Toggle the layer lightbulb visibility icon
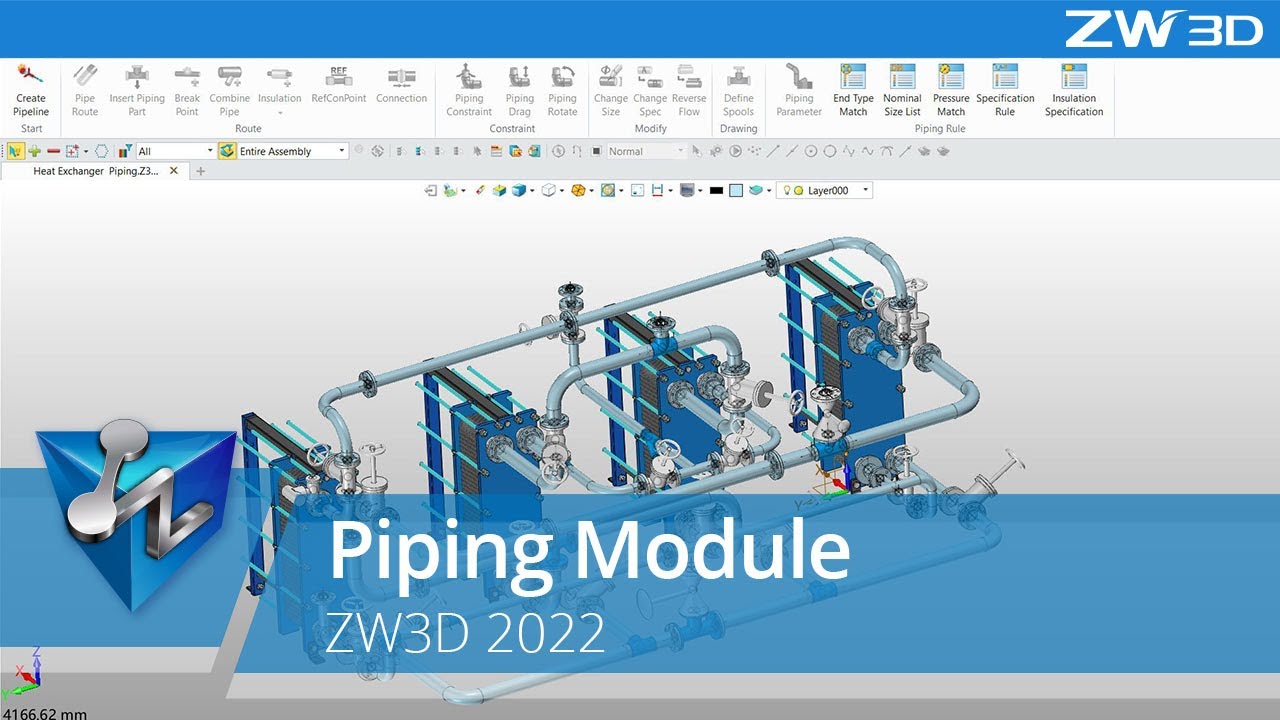This screenshot has width=1280, height=720. pyautogui.click(x=786, y=190)
